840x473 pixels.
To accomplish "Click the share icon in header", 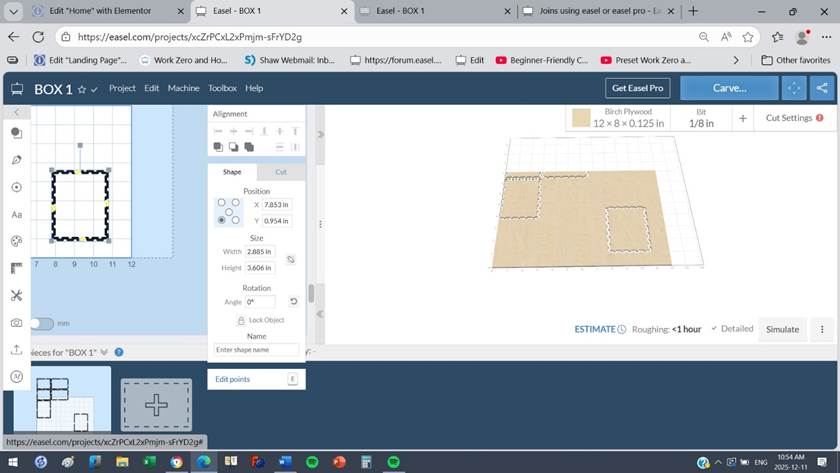I will [822, 88].
